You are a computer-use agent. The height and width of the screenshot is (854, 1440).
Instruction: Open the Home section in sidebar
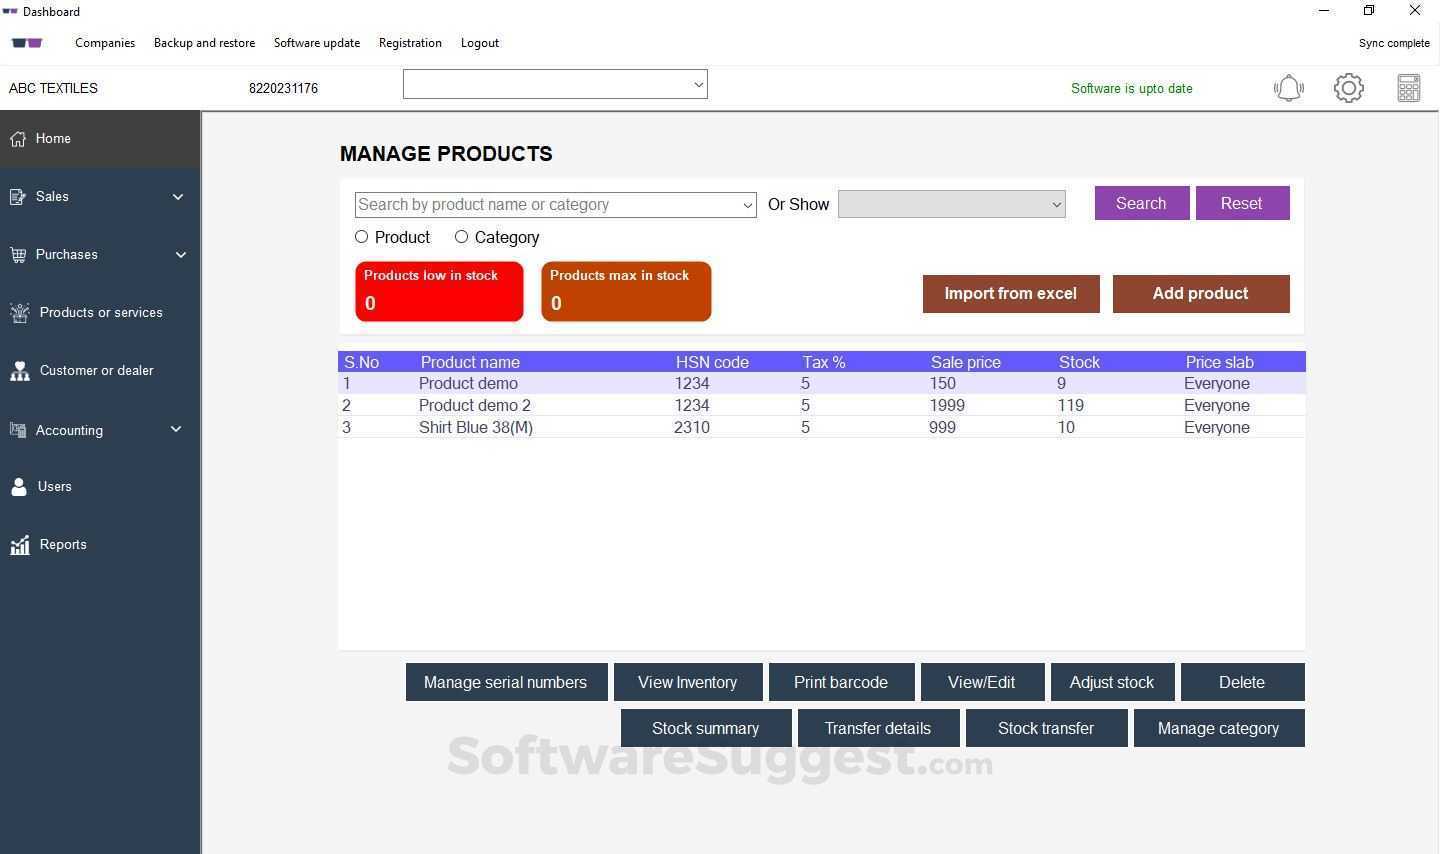click(x=53, y=138)
